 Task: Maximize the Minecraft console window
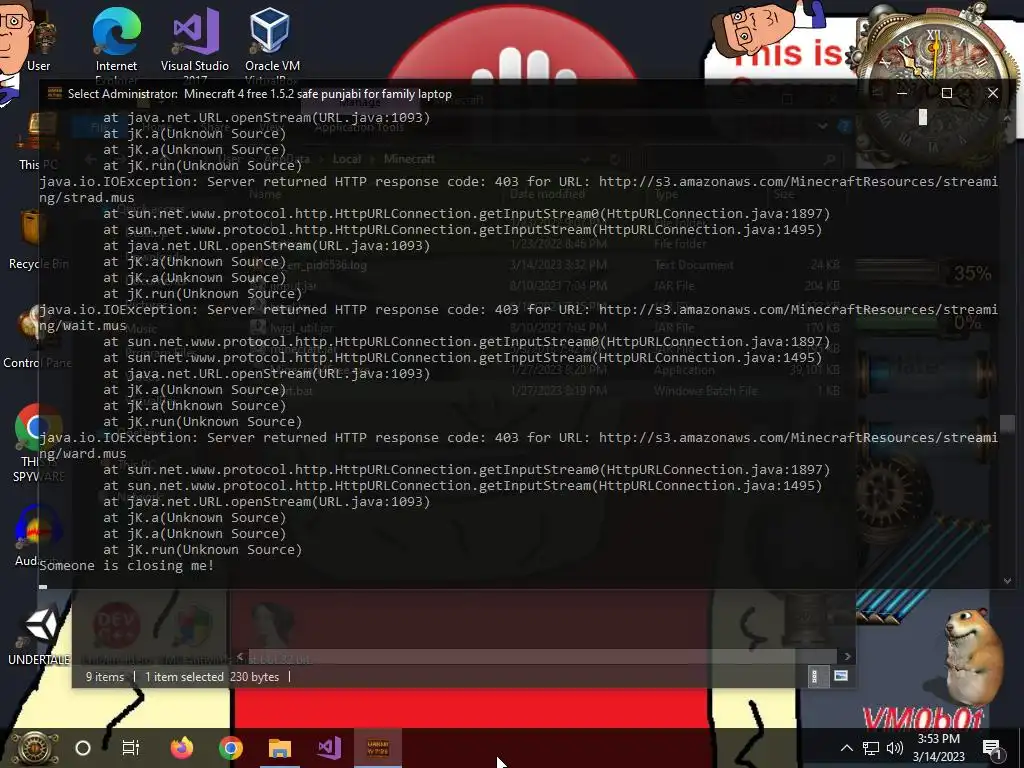(x=946, y=93)
